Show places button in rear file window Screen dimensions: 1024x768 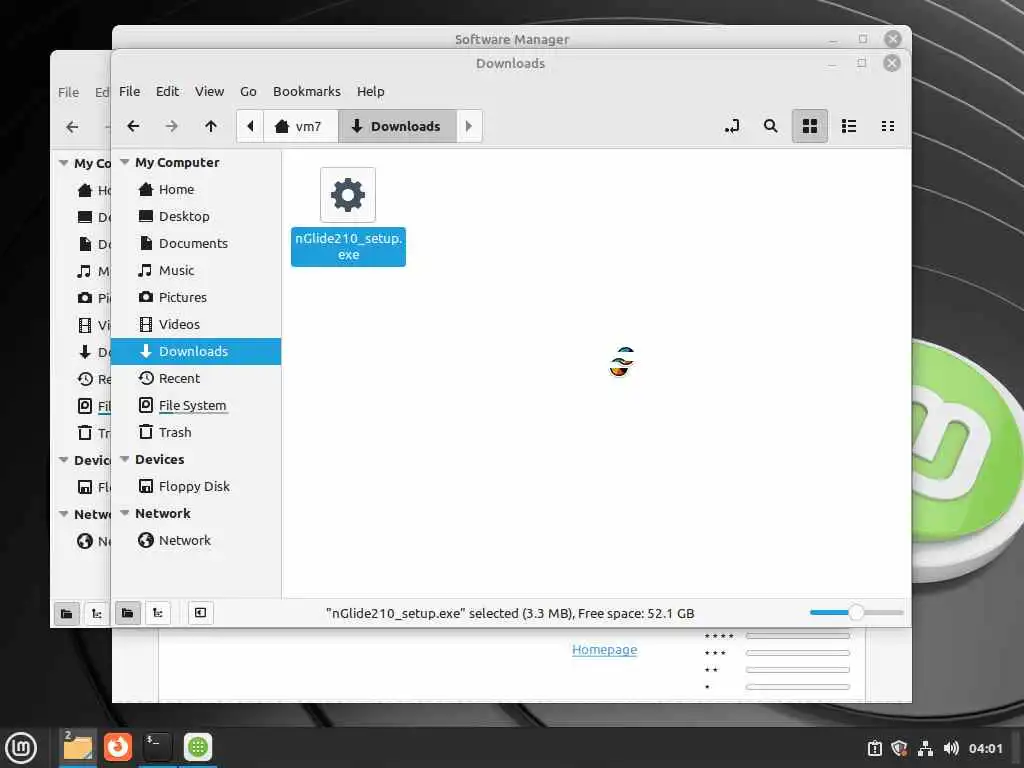coord(67,613)
